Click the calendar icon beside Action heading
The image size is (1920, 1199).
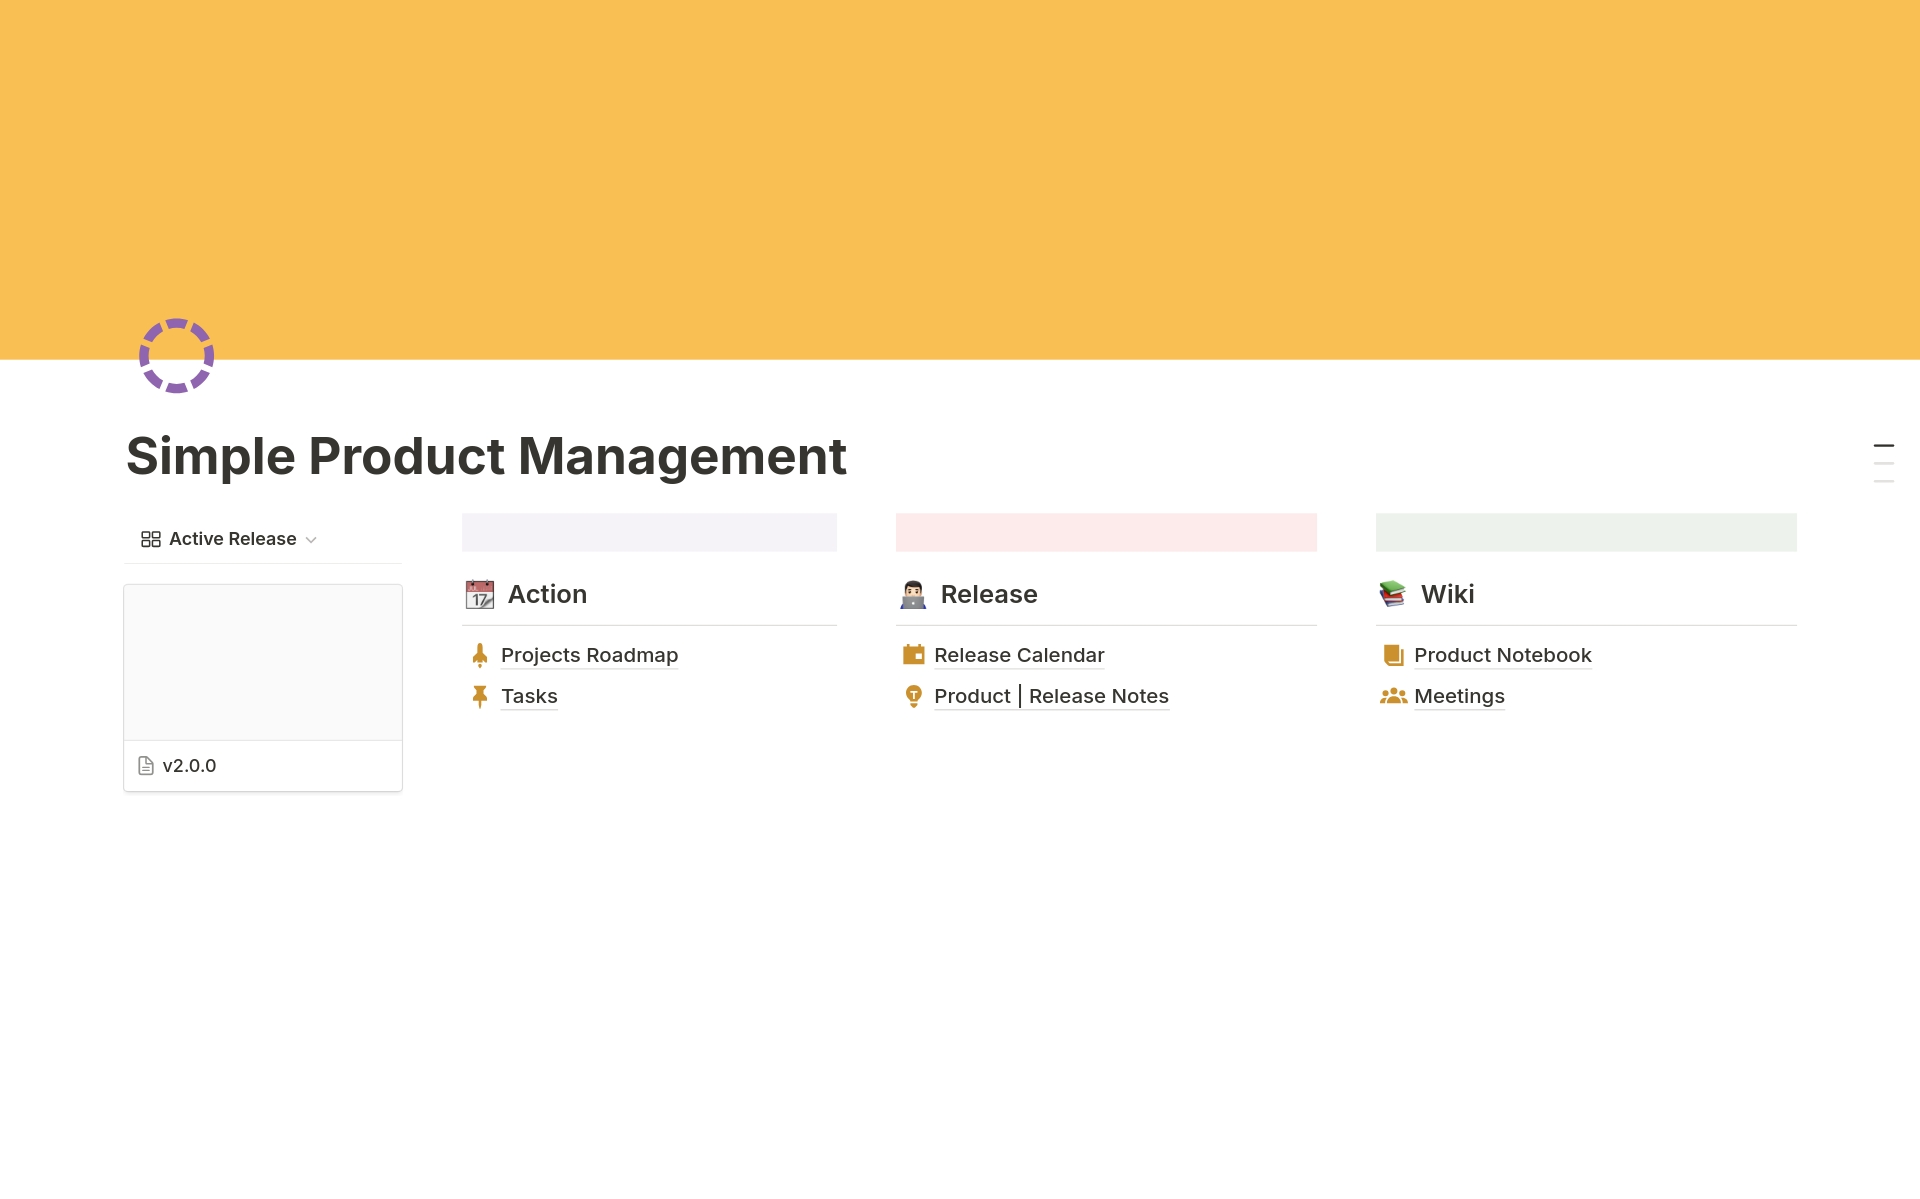(x=480, y=594)
